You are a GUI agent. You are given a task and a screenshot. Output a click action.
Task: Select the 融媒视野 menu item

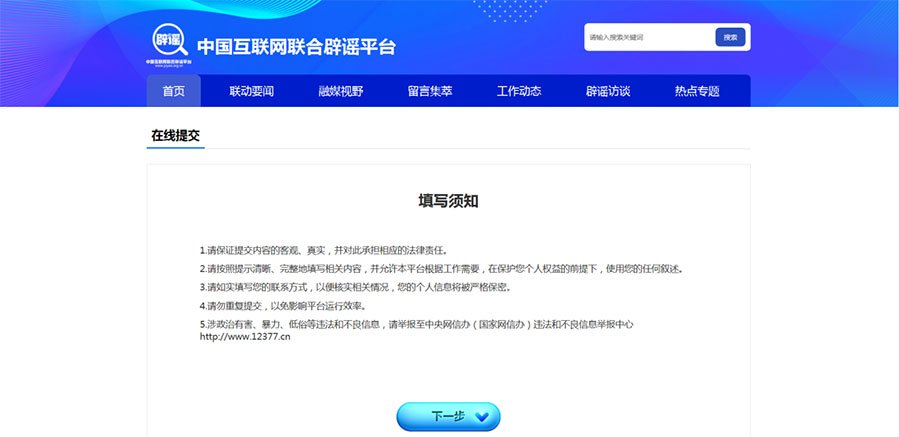click(x=340, y=91)
